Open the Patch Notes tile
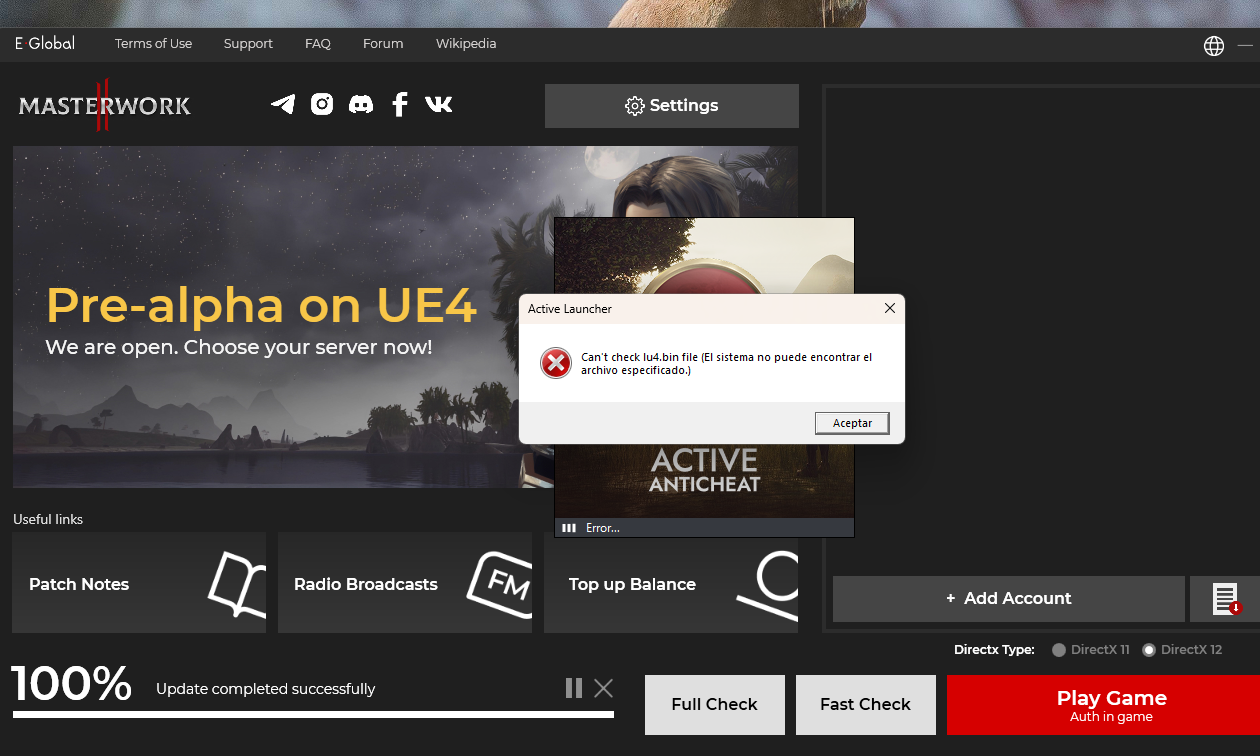1260x756 pixels. pos(139,584)
